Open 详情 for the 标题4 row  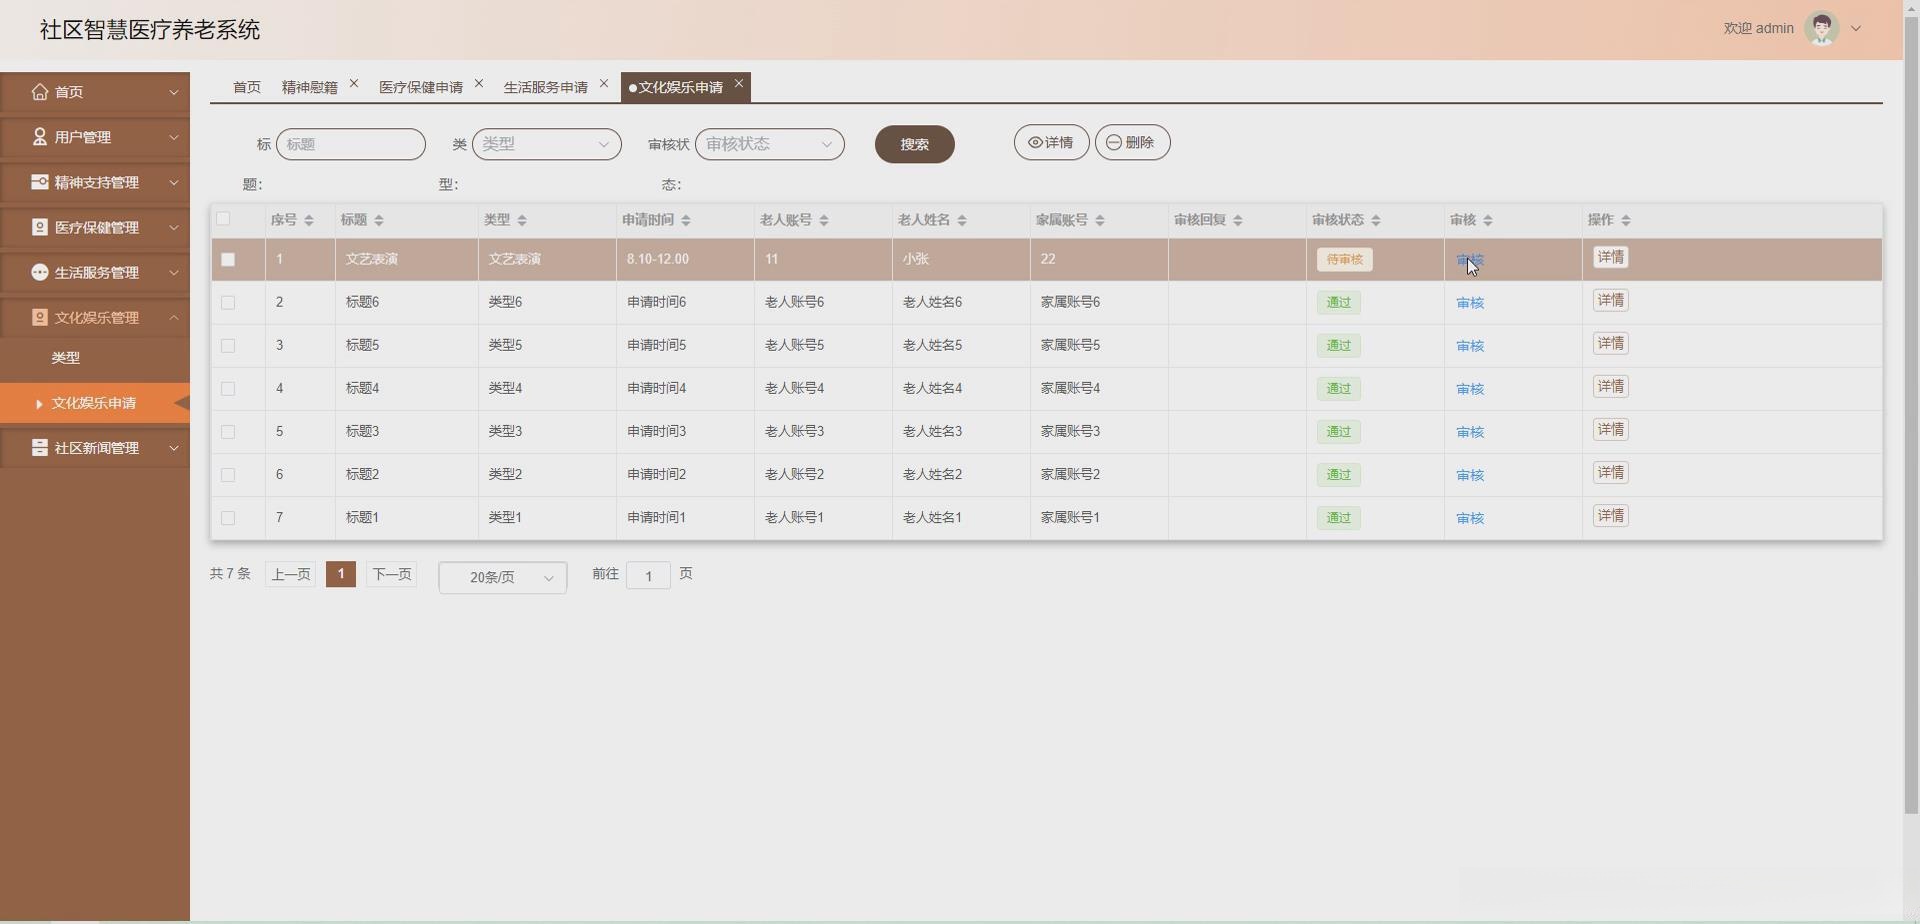point(1611,386)
